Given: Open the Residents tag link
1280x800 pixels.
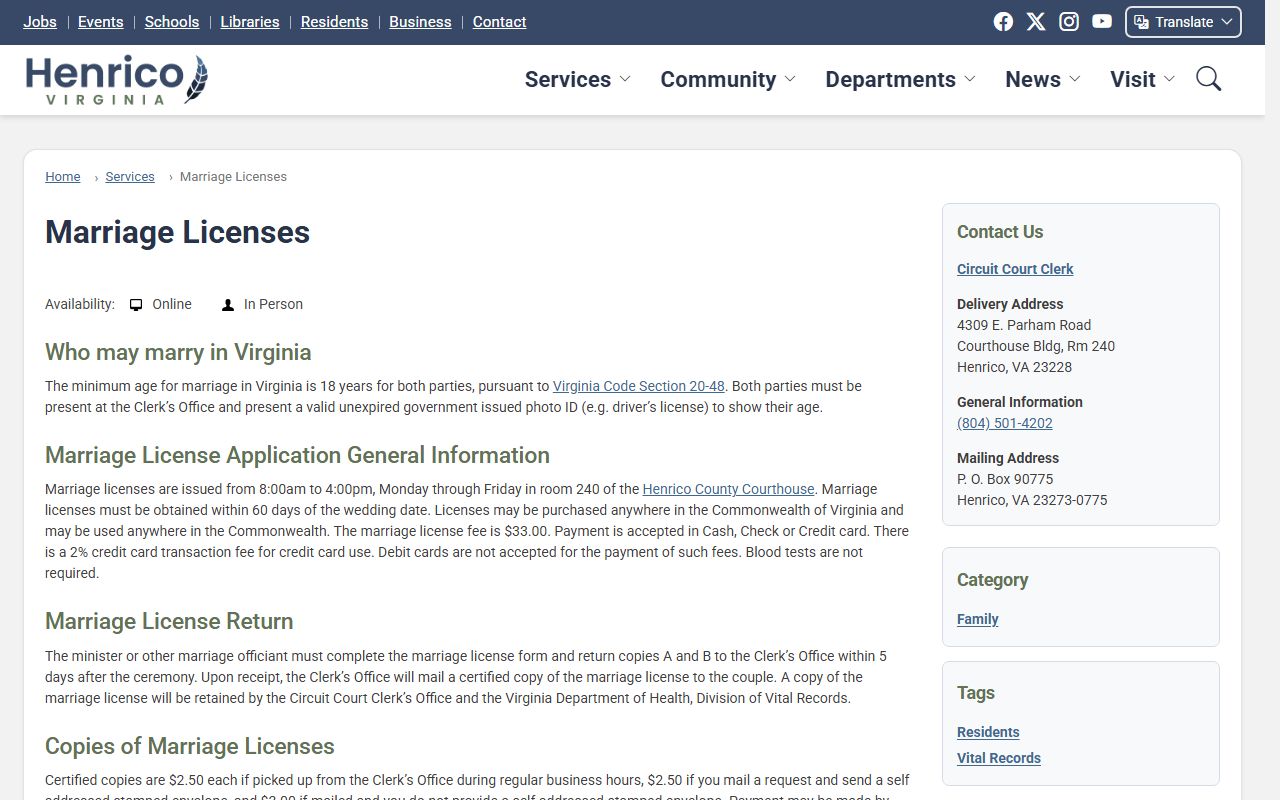Looking at the screenshot, I should [988, 732].
